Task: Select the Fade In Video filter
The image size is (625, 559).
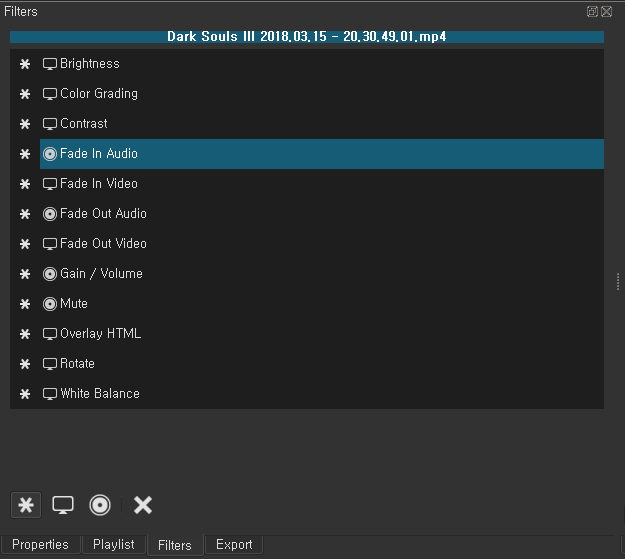Action: [322, 184]
